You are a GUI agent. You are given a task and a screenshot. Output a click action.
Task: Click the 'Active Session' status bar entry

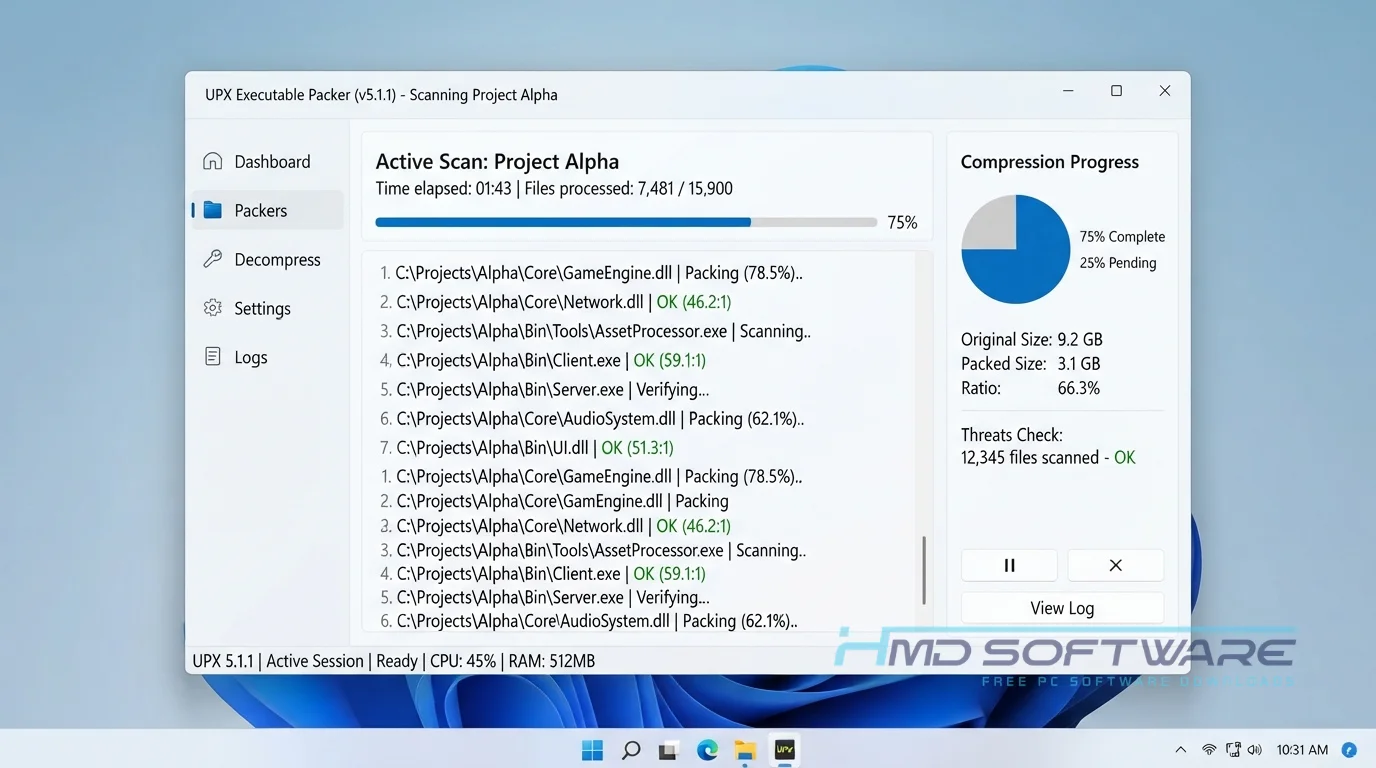[315, 661]
